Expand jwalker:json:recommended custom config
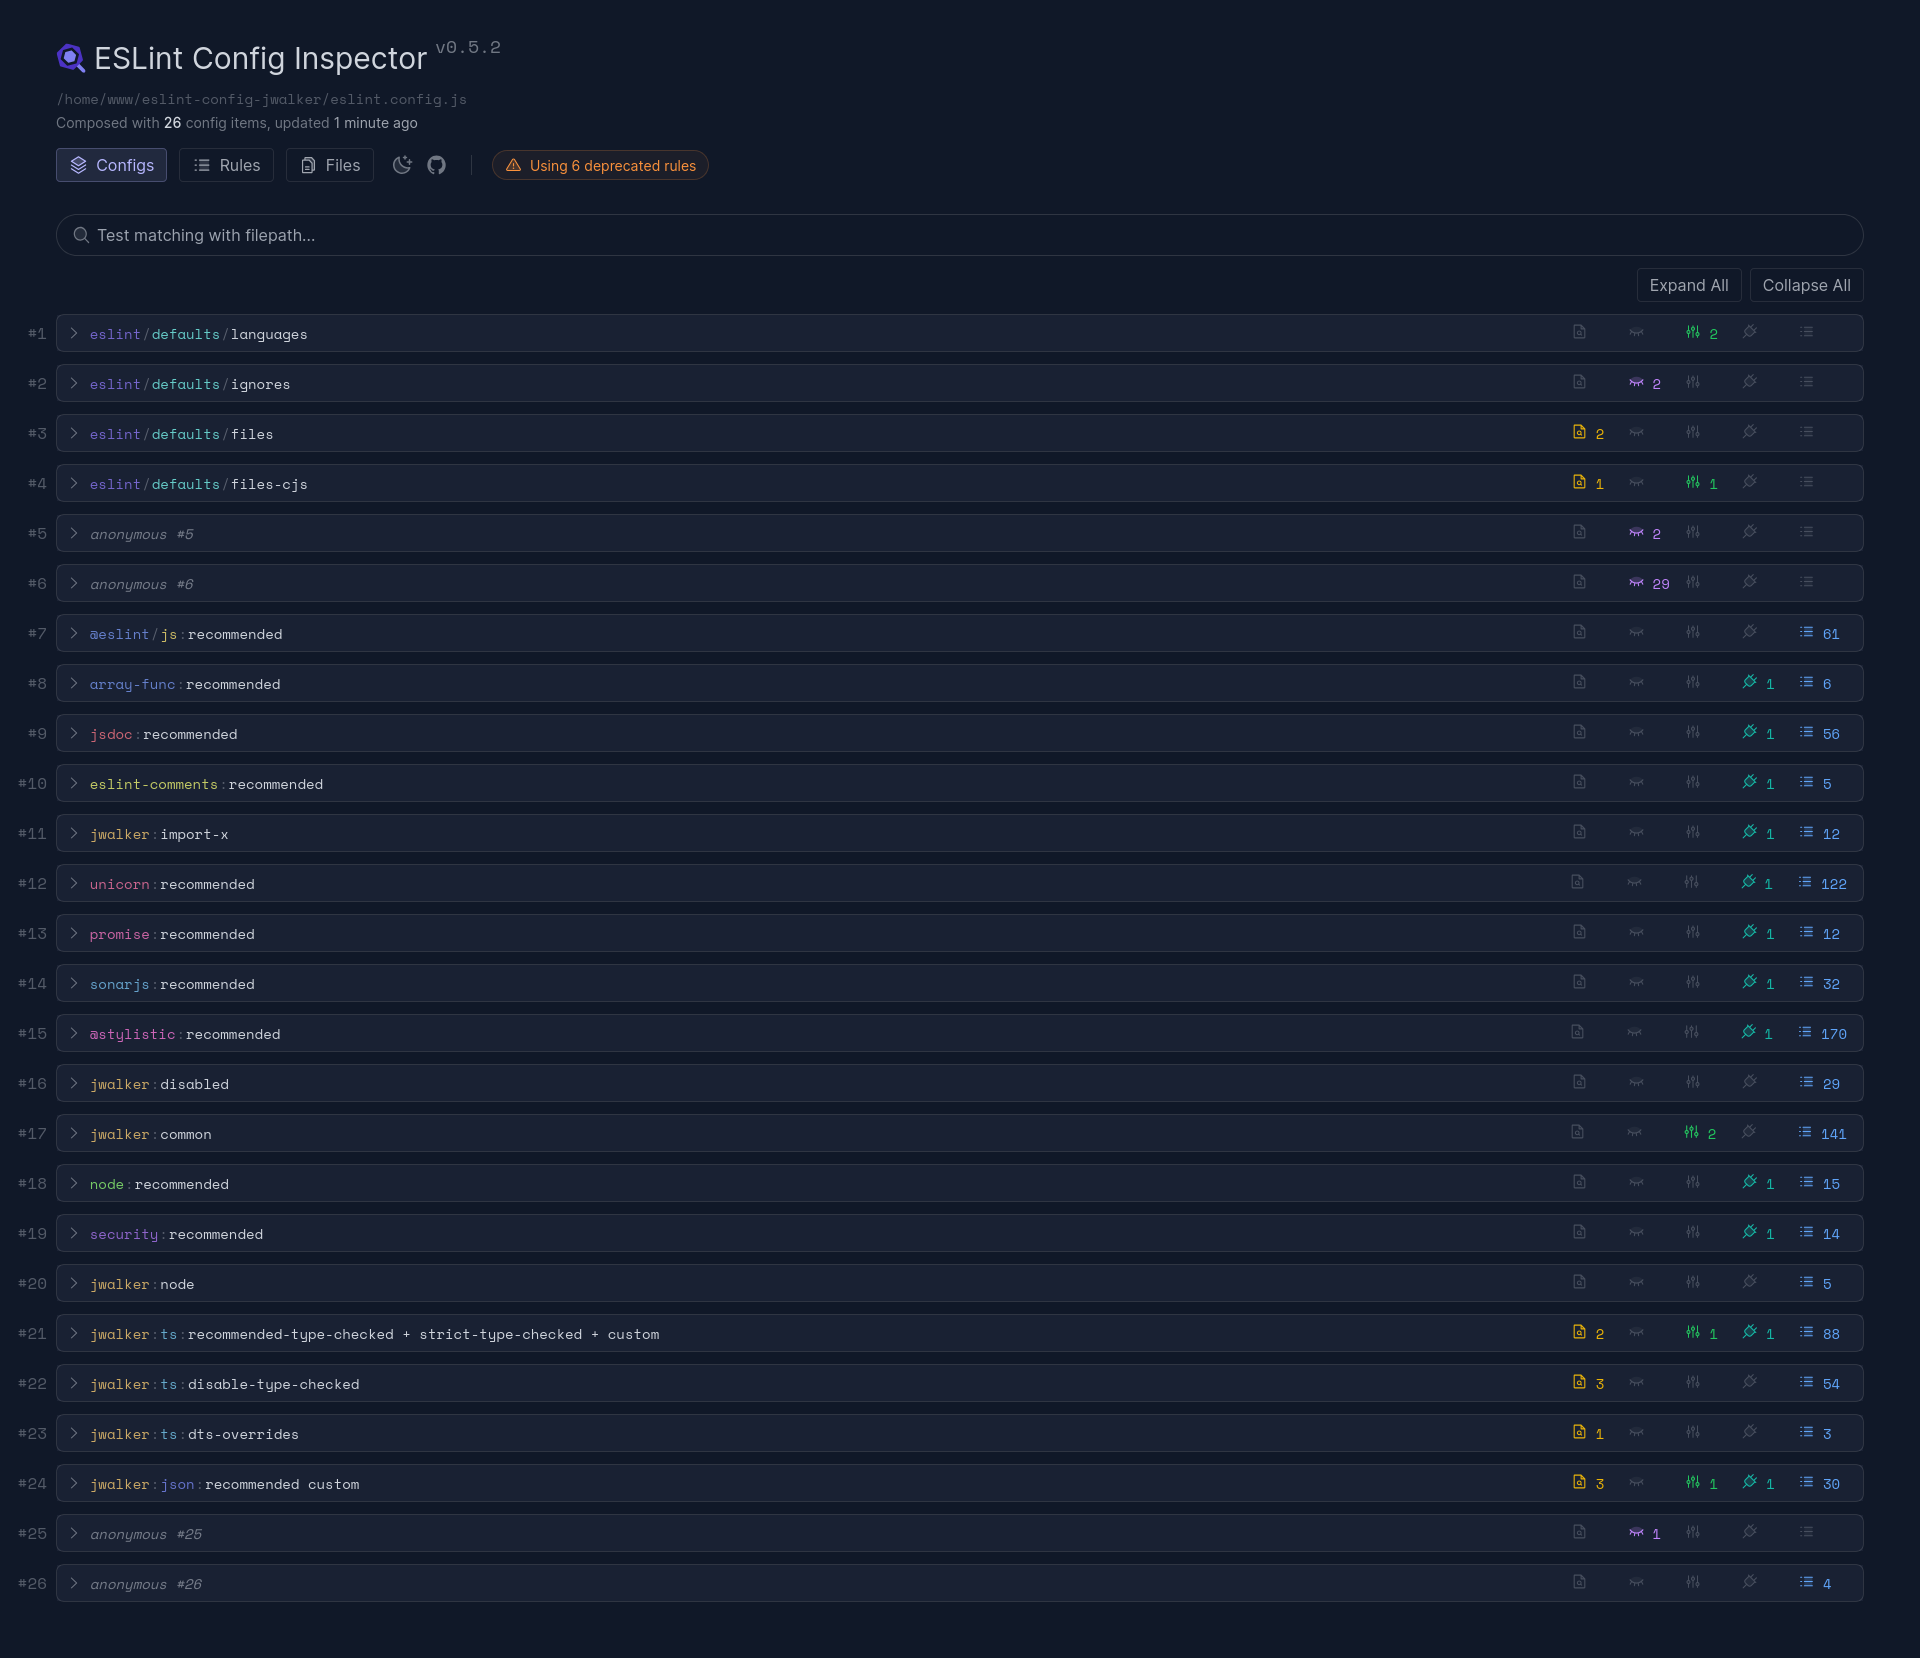 (74, 1483)
